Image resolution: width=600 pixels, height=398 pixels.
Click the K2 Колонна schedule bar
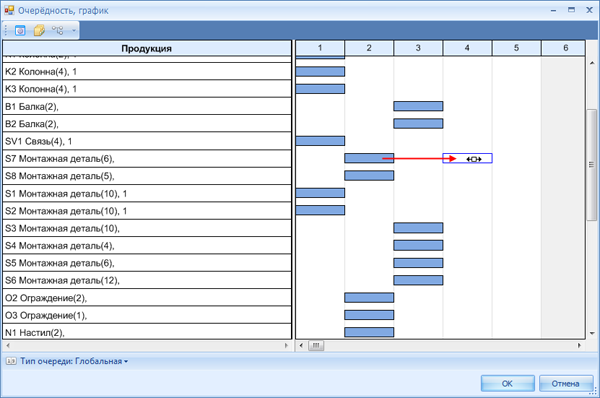point(320,71)
